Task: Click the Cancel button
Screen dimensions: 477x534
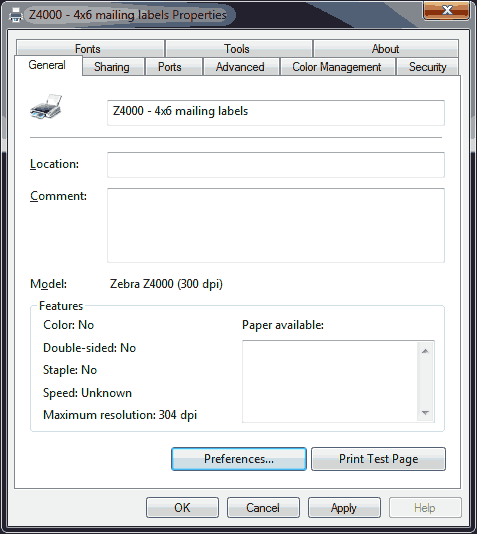Action: pos(263,507)
